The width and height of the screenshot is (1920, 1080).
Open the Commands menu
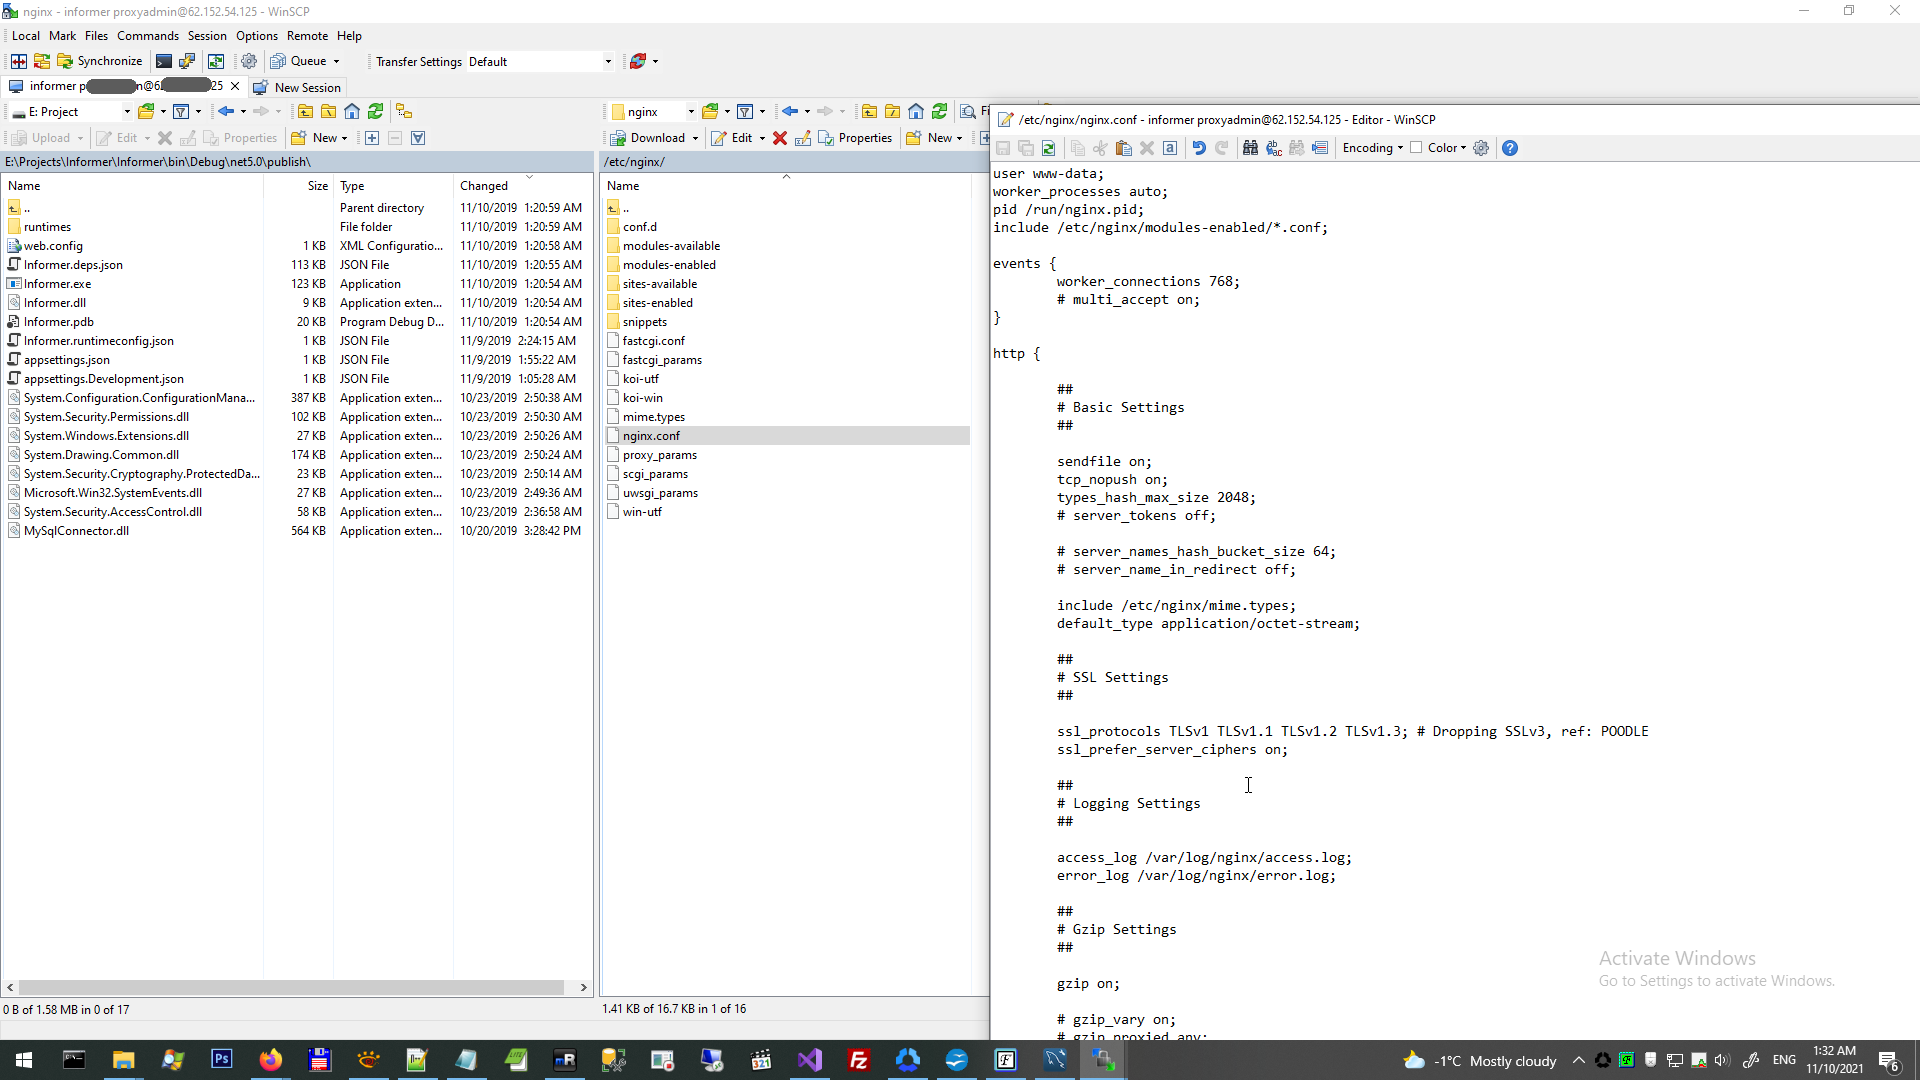point(148,36)
